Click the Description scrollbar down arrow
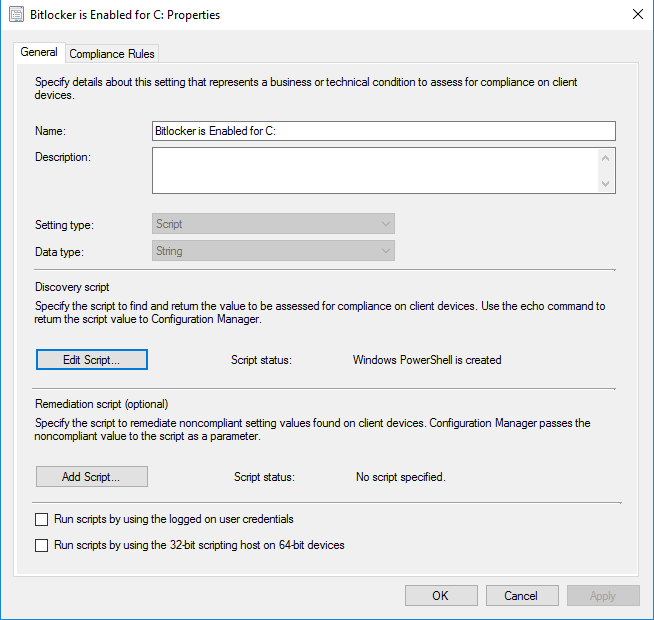This screenshot has height=620, width=654. [605, 184]
